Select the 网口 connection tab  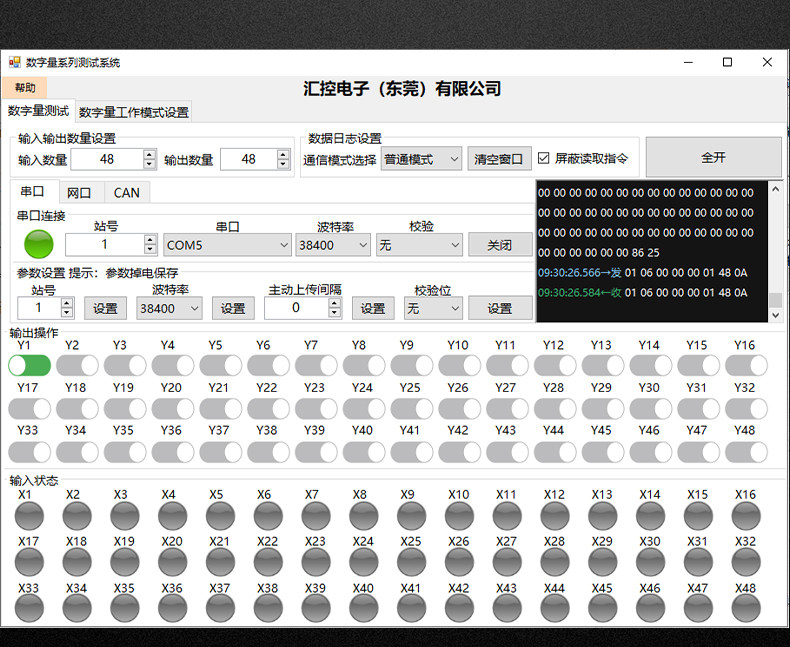click(x=79, y=193)
